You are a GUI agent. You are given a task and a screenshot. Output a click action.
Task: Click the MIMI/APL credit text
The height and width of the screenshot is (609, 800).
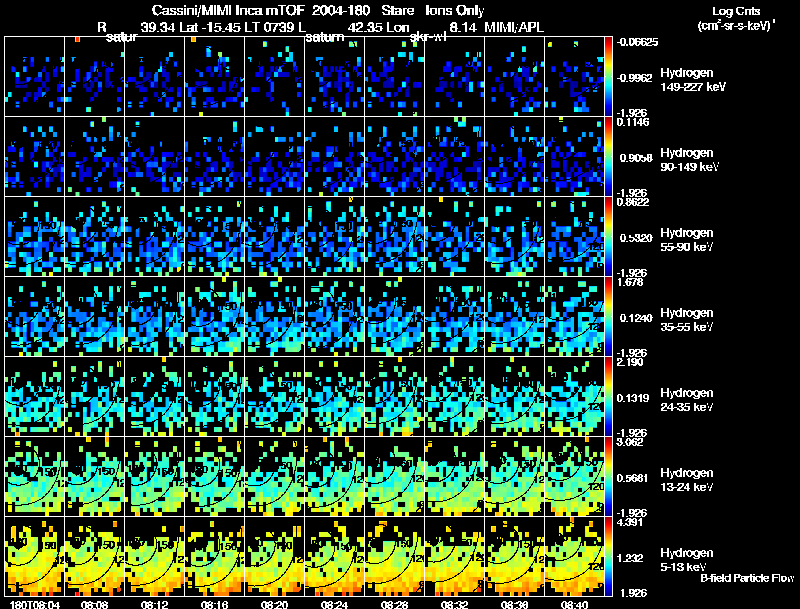coord(514,27)
